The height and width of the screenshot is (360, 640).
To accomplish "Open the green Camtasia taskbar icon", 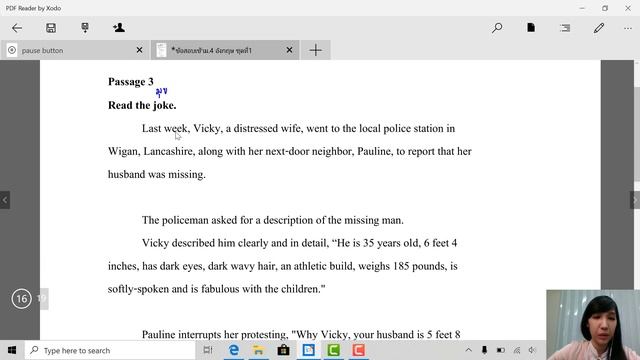I will point(333,350).
